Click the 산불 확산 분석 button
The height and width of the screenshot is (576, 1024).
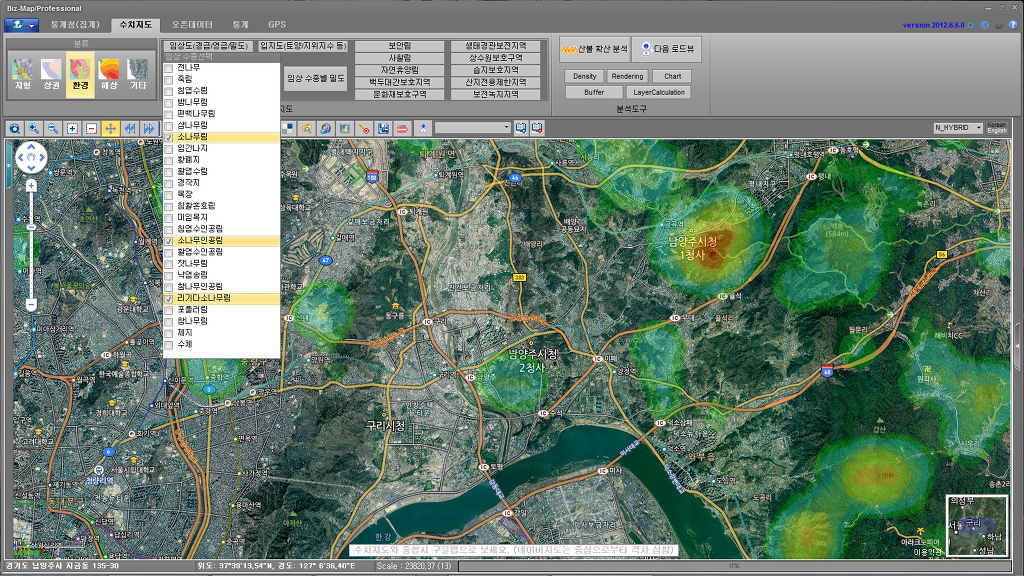click(594, 48)
